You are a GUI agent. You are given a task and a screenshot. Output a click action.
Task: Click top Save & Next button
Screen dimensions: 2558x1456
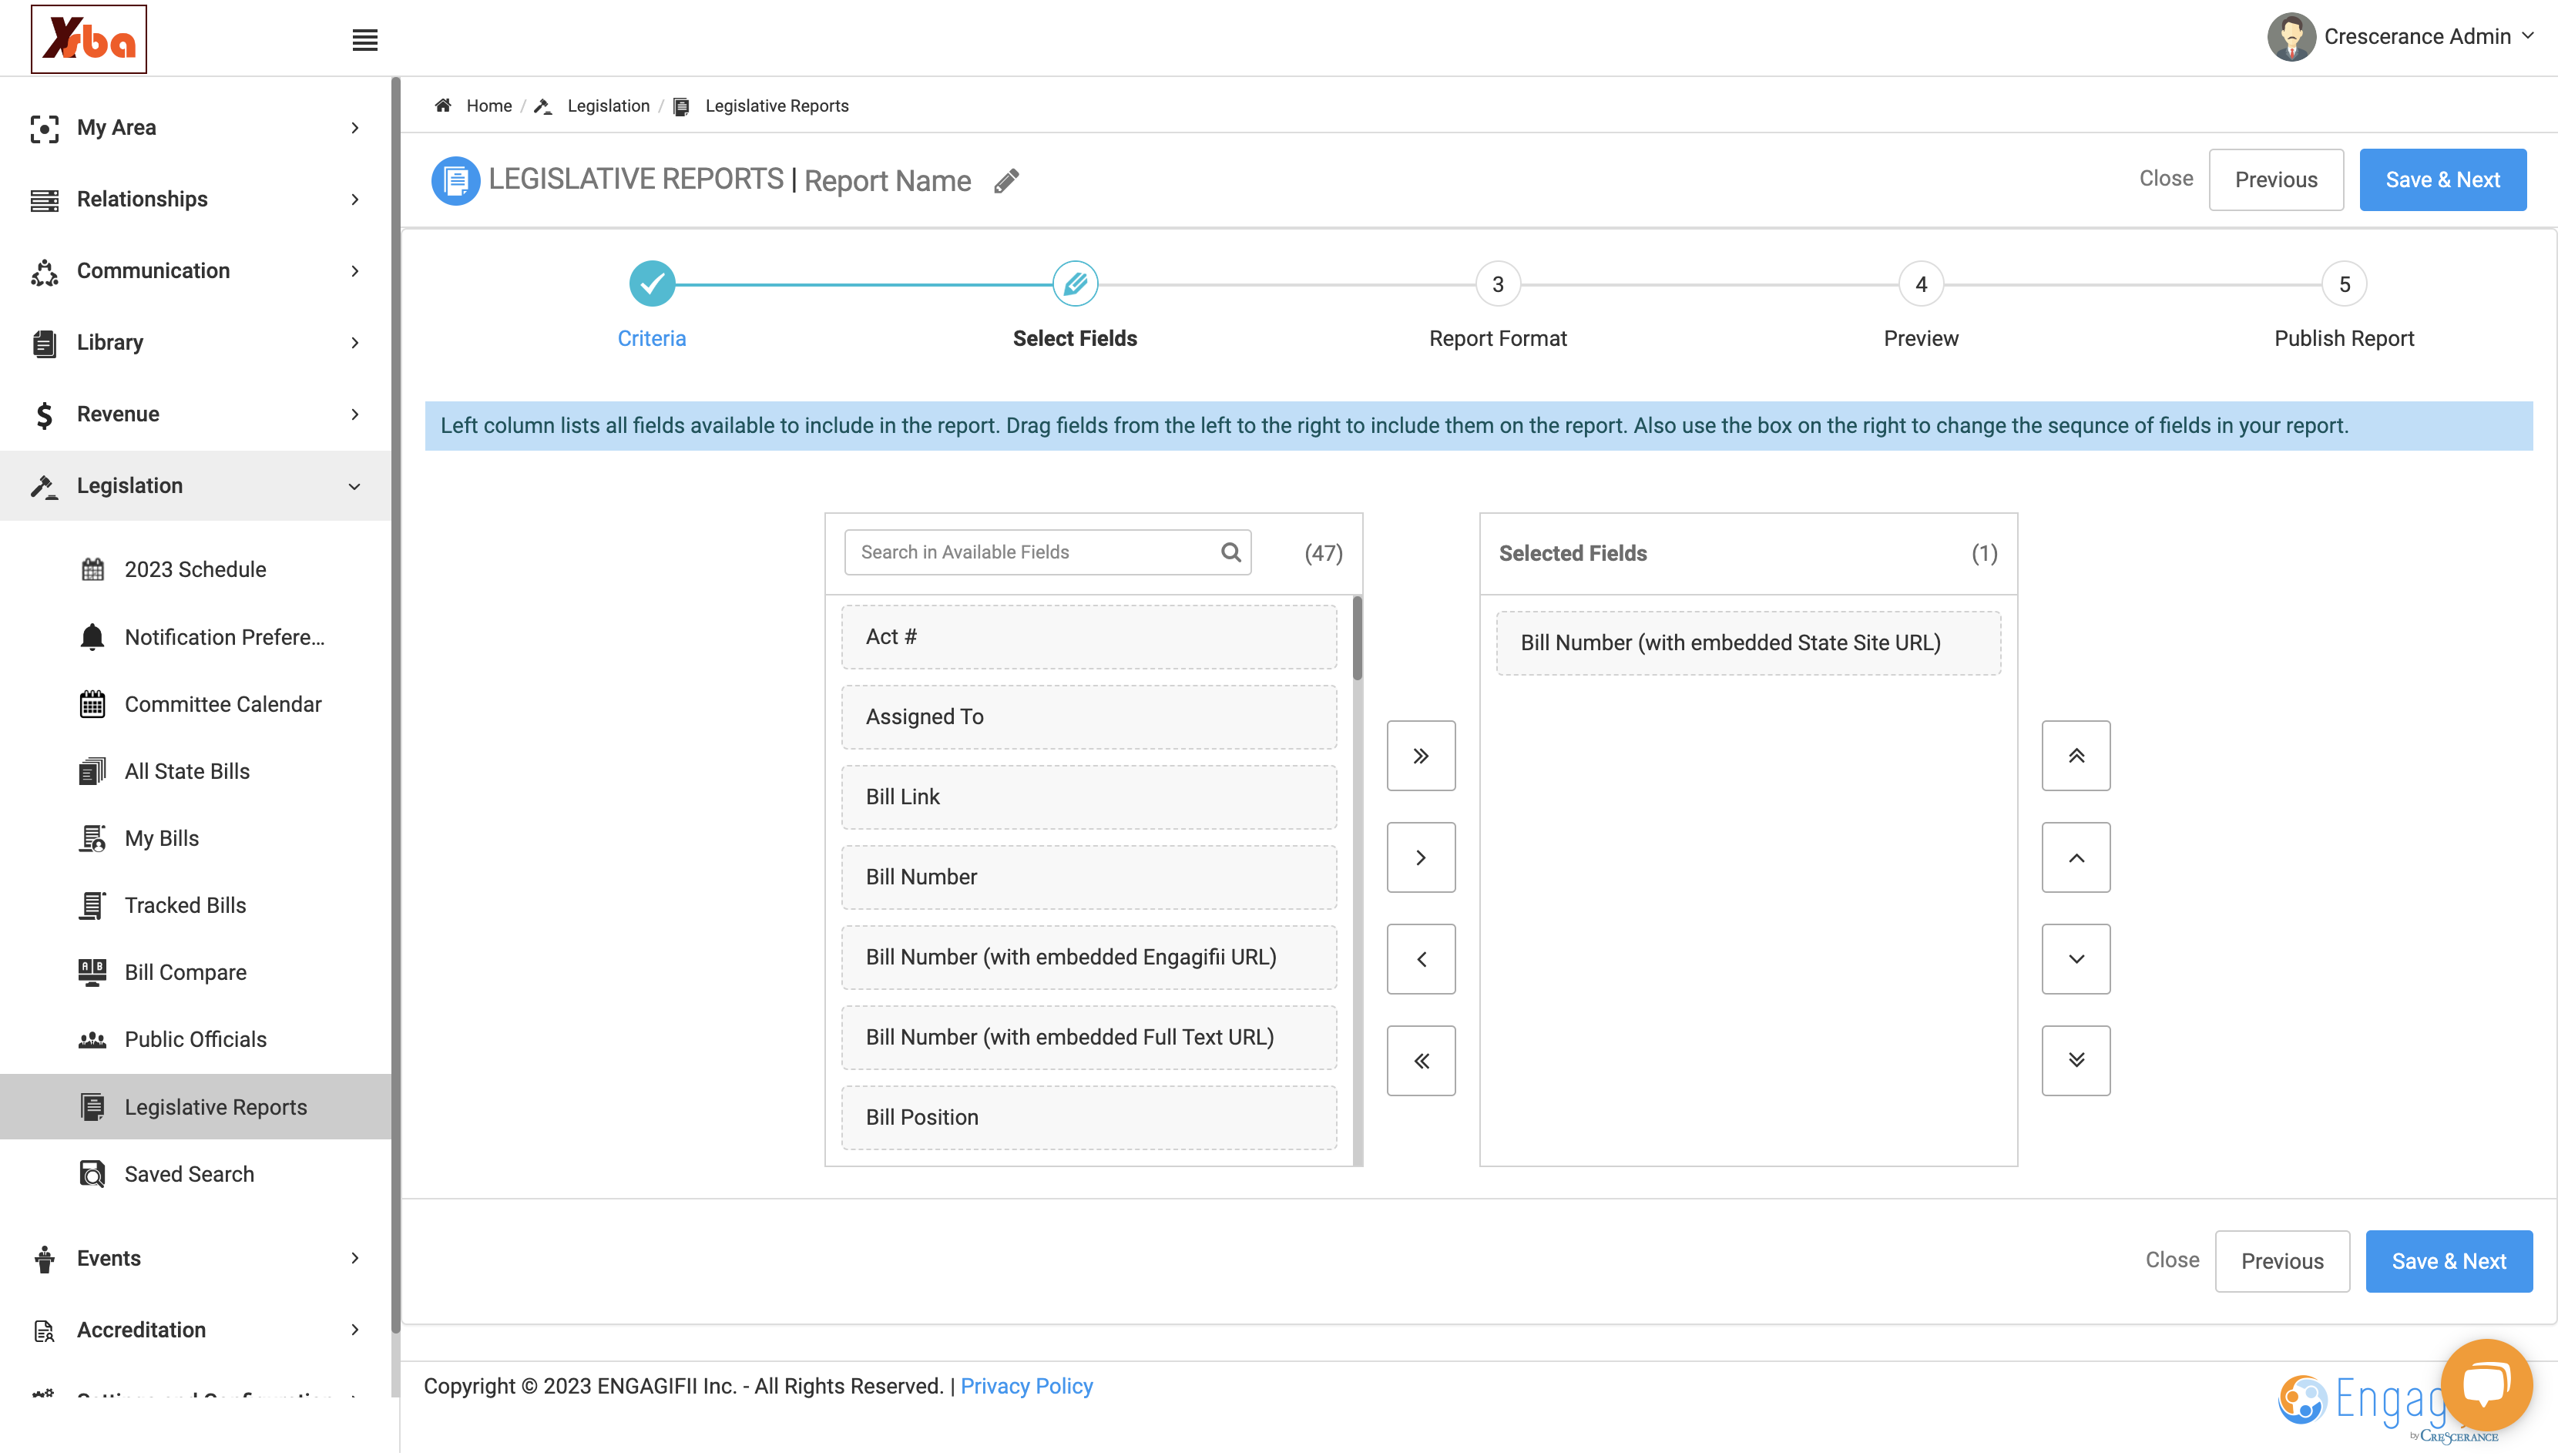2442,180
